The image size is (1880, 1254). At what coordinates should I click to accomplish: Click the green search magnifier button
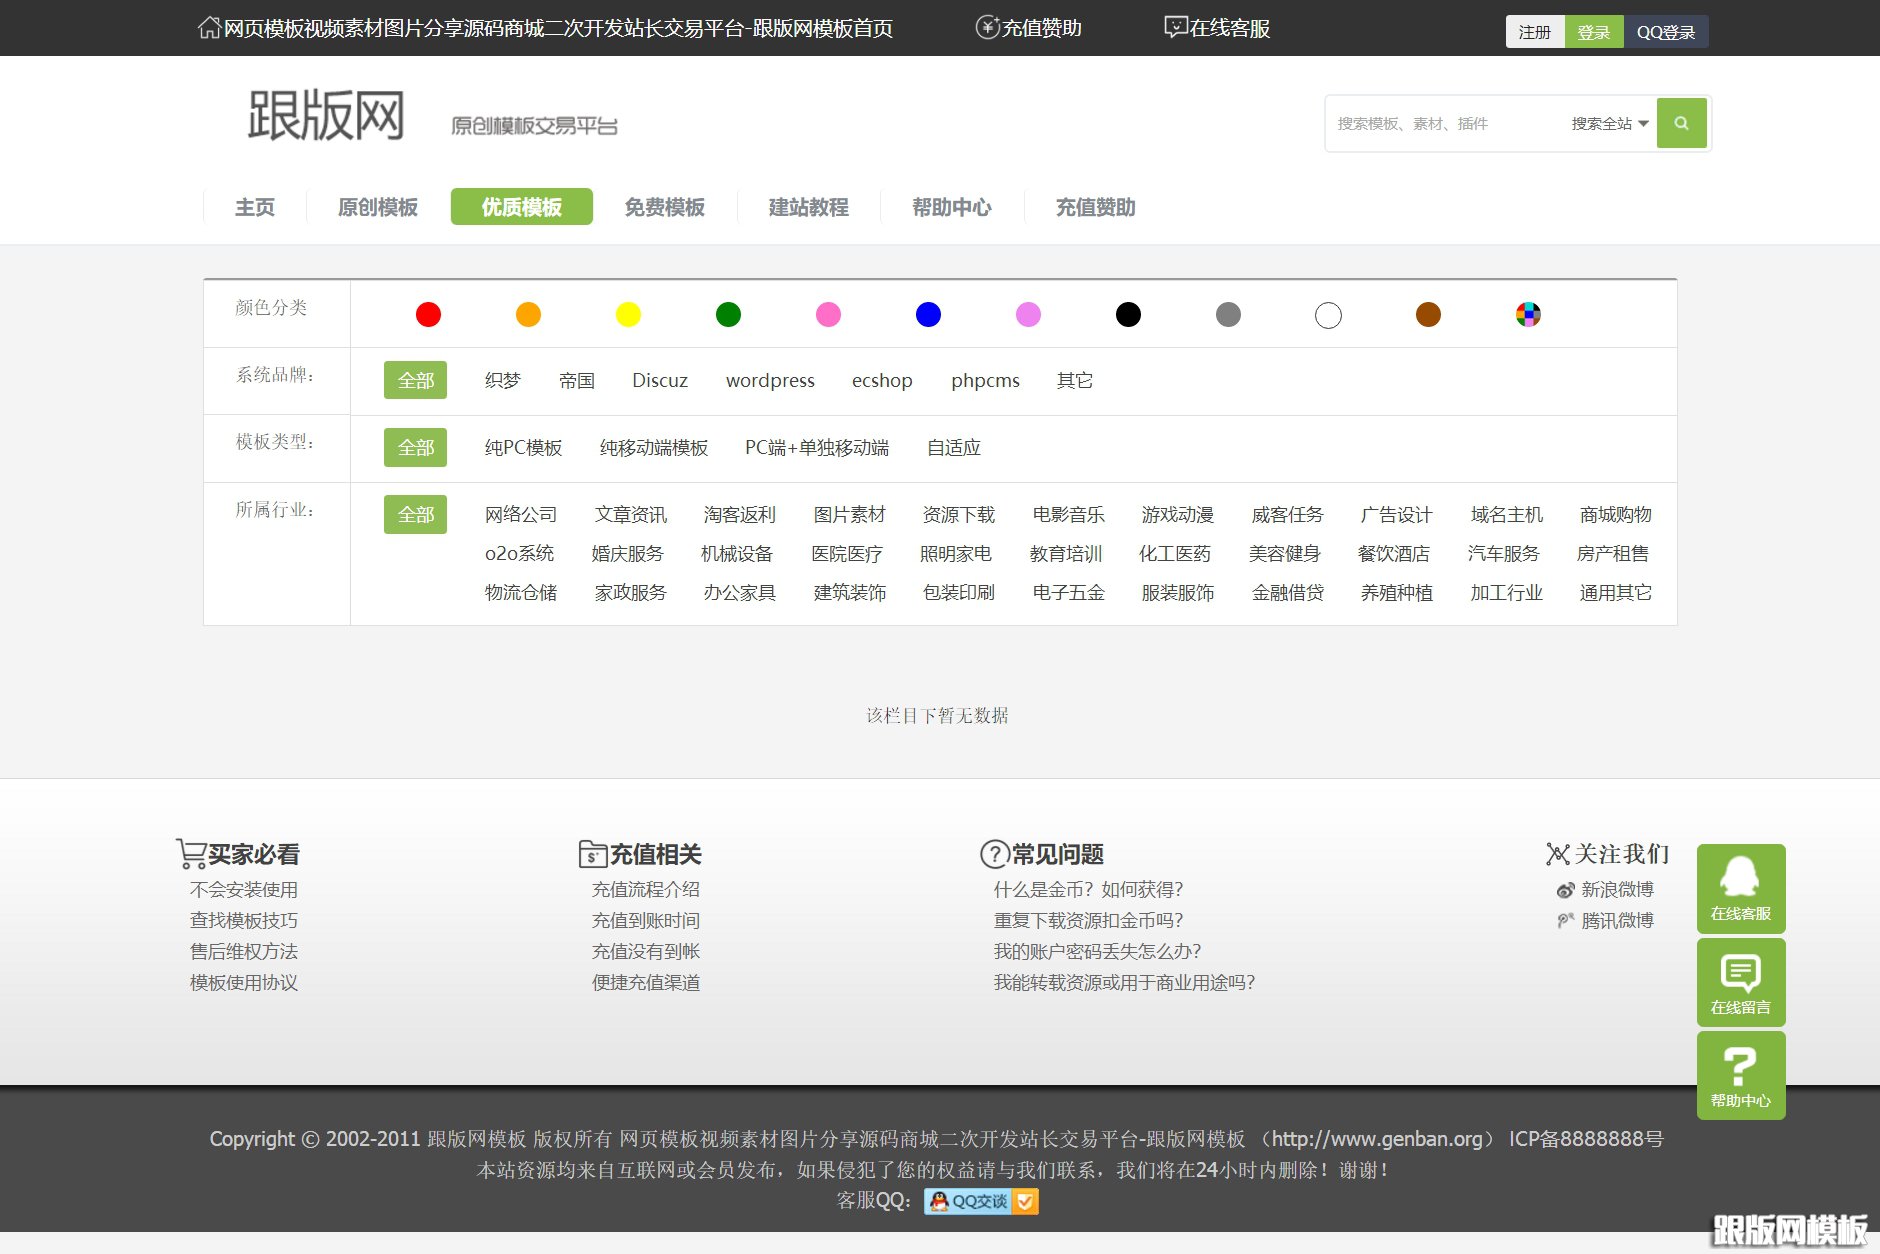pos(1682,123)
